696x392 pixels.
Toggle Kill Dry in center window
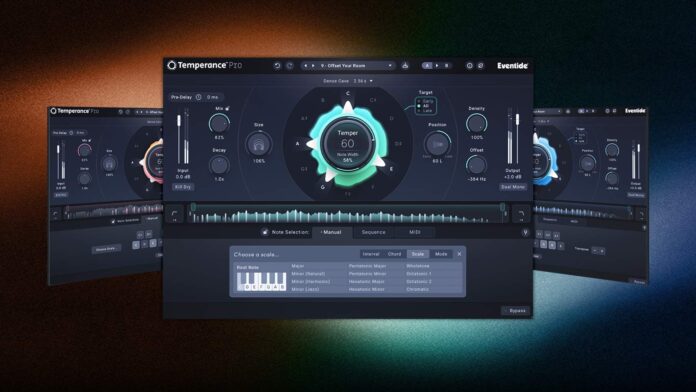point(182,187)
